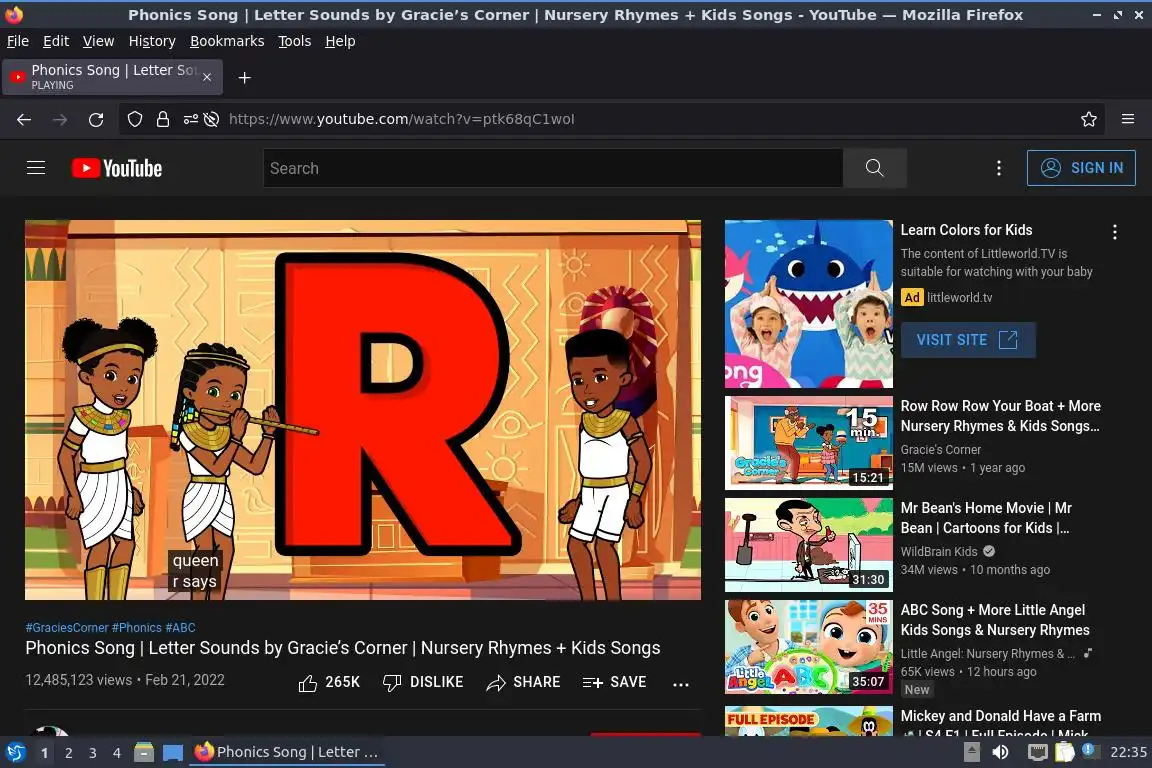
Task: Click the VISIT SITE button
Action: (x=968, y=340)
